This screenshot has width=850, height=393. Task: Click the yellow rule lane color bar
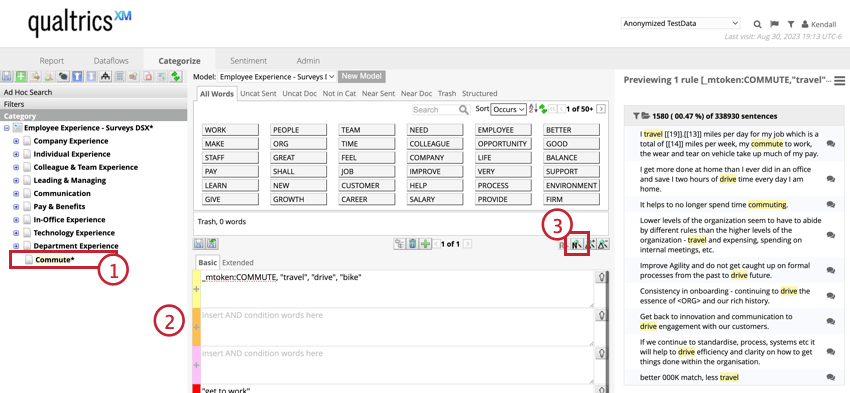point(196,289)
